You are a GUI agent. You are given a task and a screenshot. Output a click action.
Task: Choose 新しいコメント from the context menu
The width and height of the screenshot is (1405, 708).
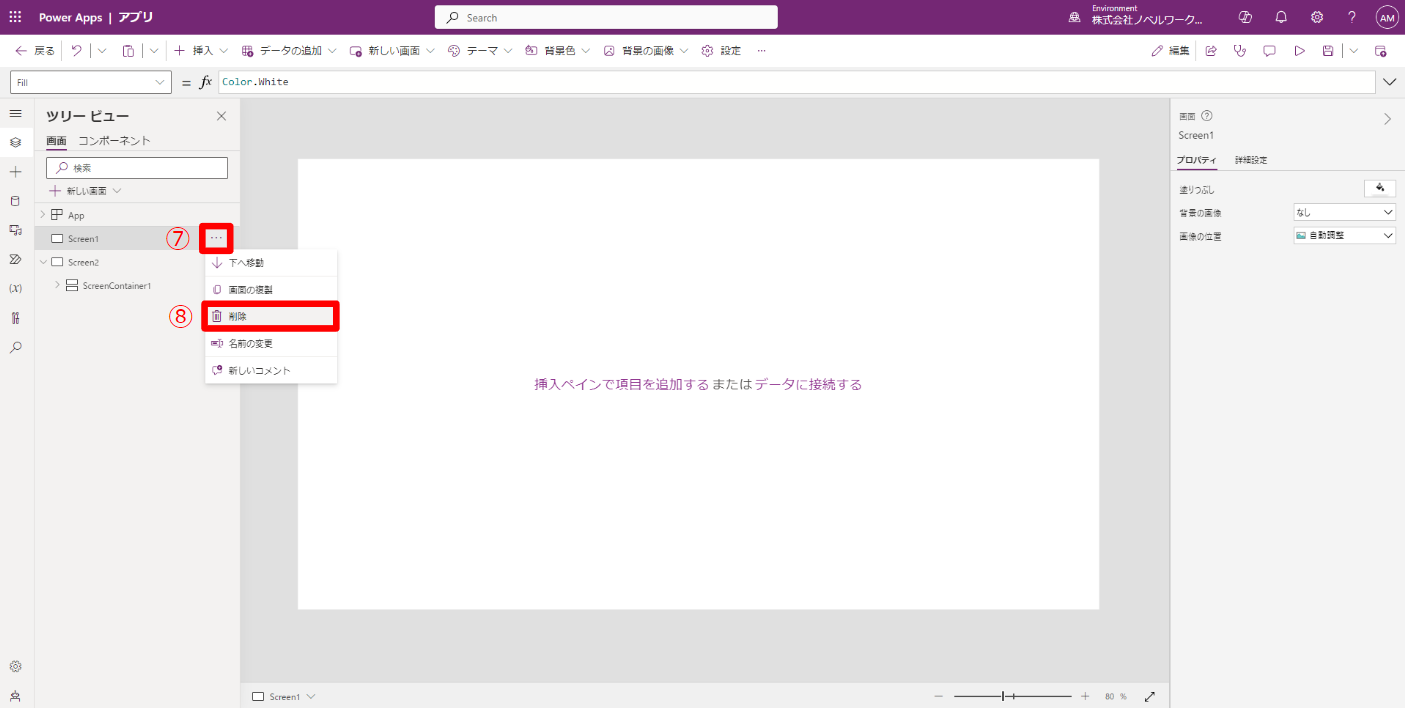point(271,370)
